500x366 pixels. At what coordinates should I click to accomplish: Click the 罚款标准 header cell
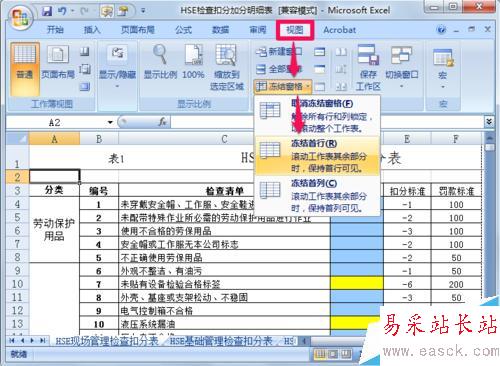coord(456,191)
